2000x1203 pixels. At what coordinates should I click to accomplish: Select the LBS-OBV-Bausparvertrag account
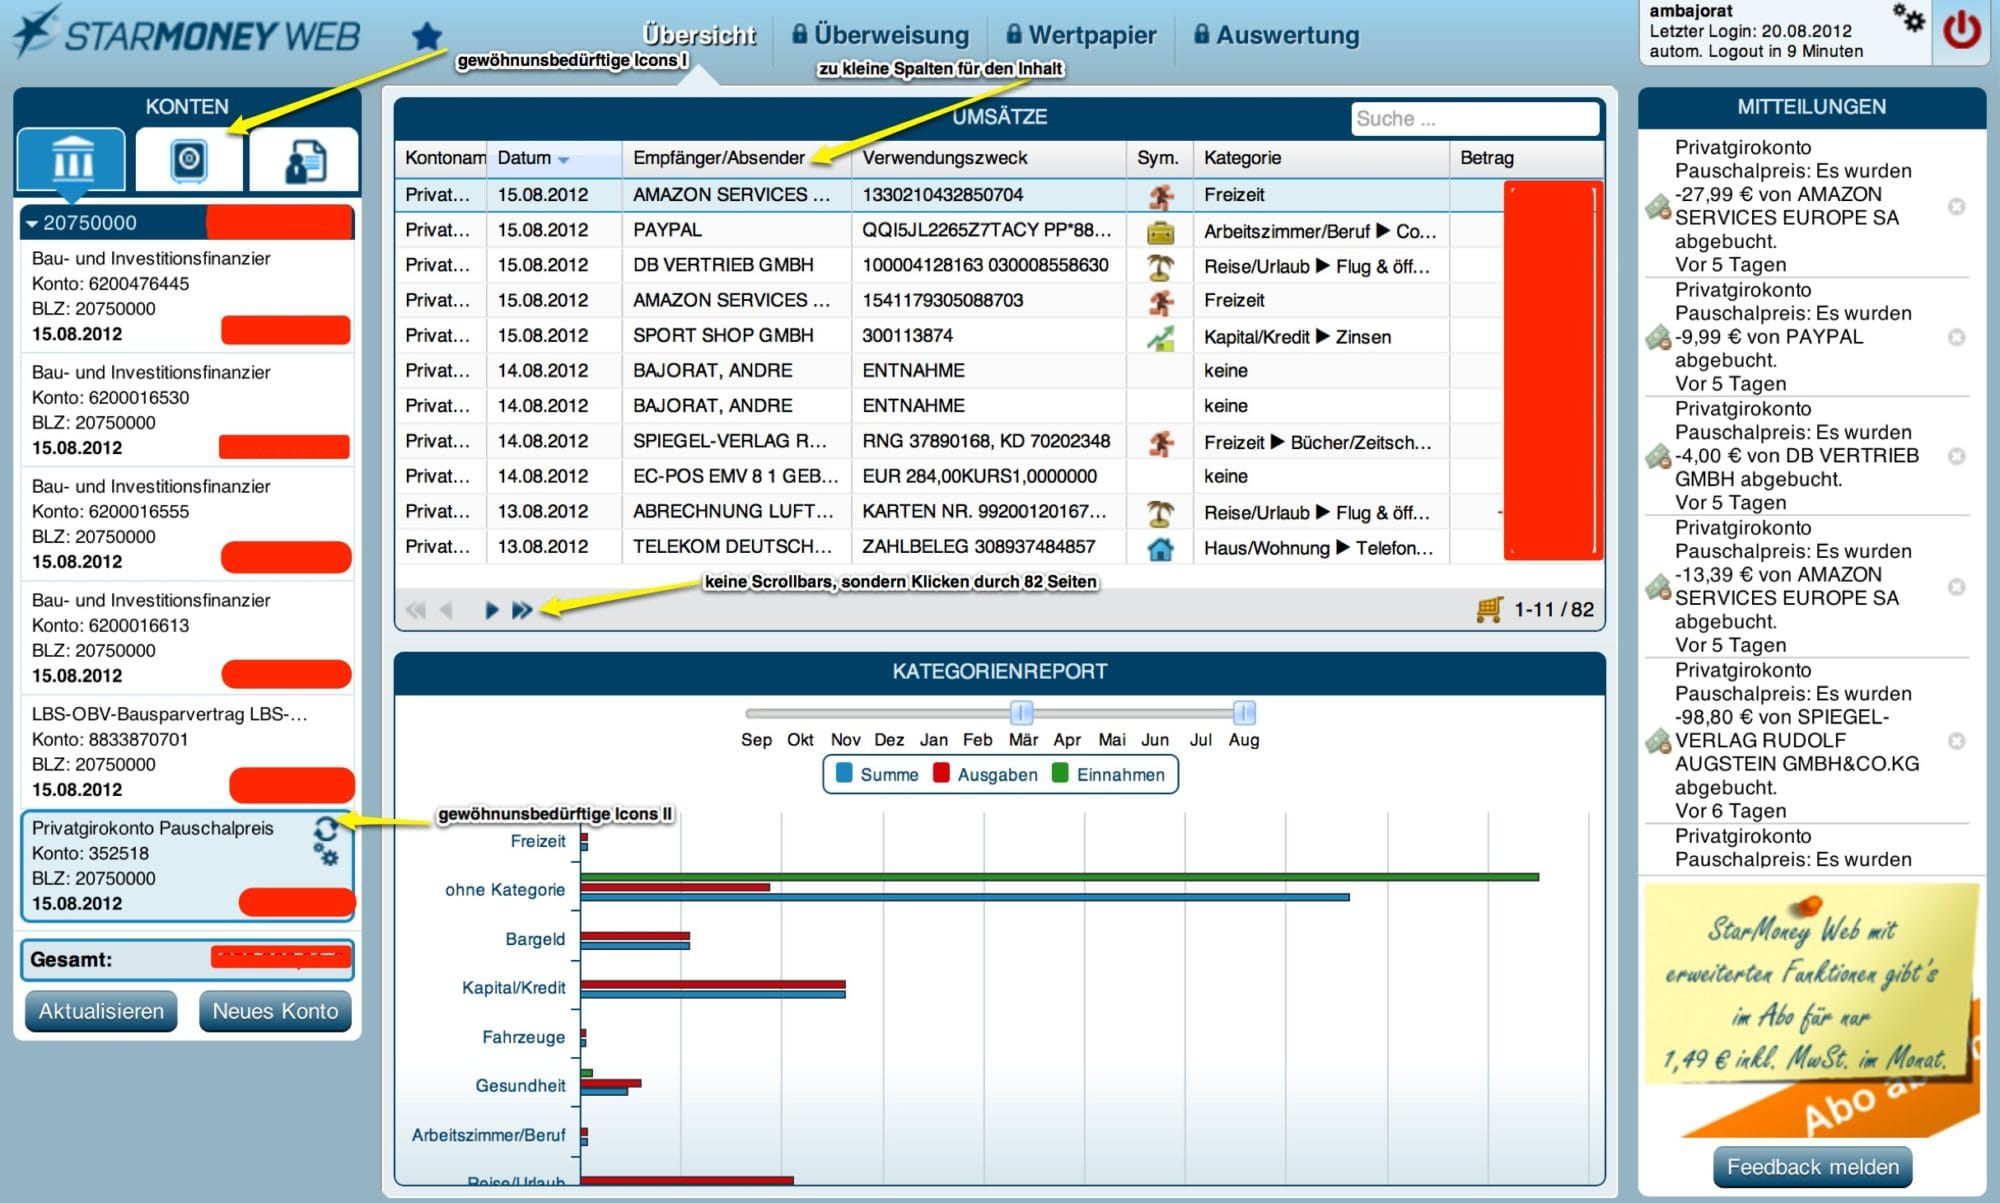[x=187, y=752]
